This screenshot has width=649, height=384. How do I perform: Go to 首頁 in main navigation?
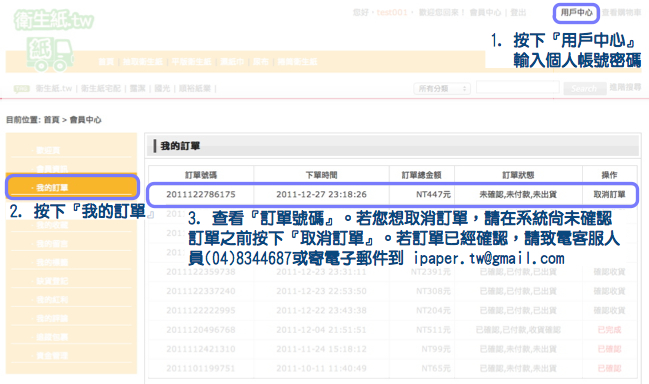106,62
